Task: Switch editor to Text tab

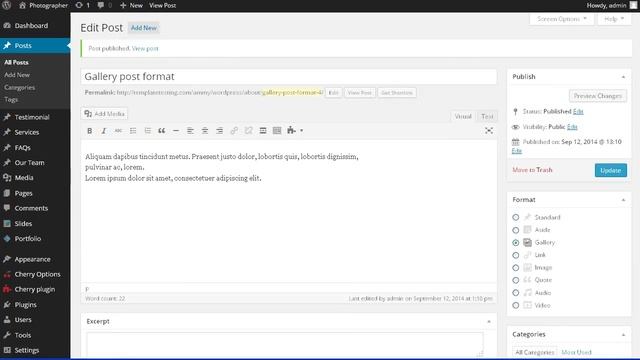Action: (487, 116)
